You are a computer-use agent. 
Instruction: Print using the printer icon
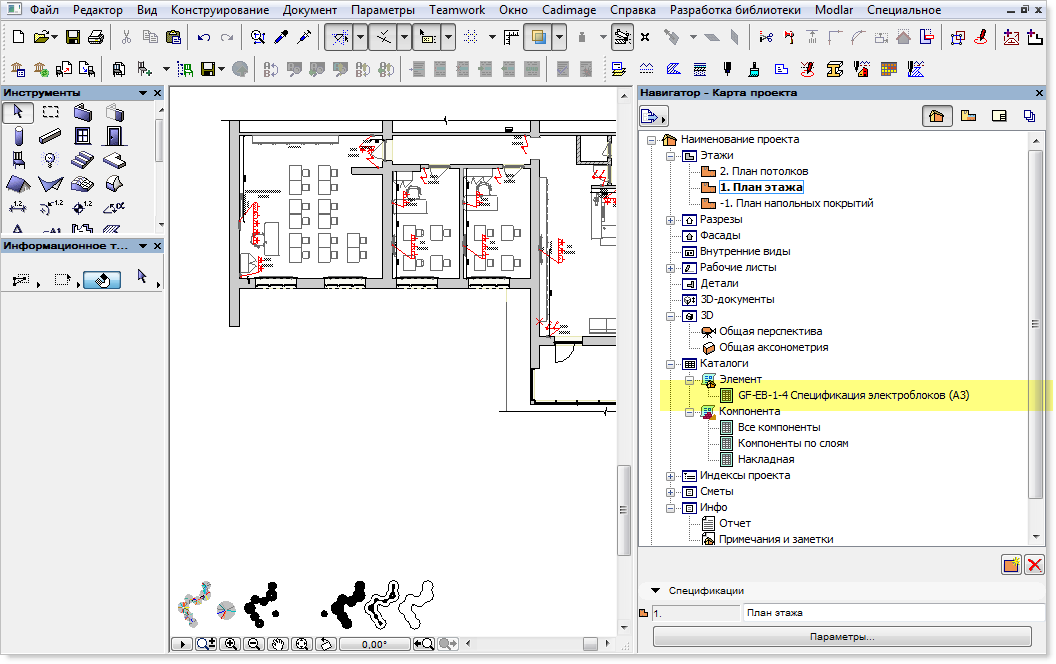pos(96,37)
